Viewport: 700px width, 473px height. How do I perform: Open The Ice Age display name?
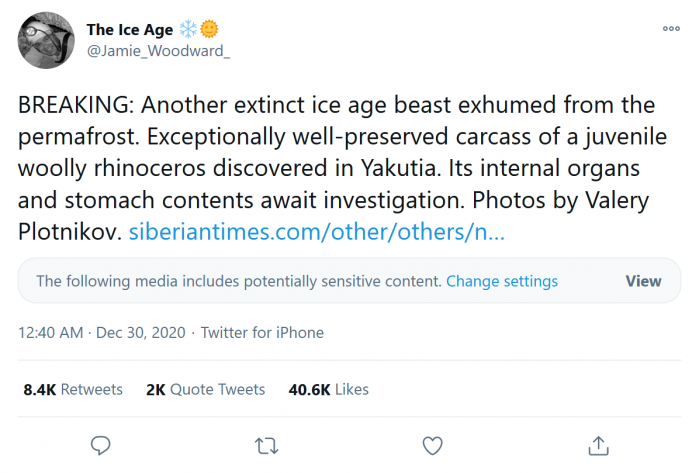[129, 30]
